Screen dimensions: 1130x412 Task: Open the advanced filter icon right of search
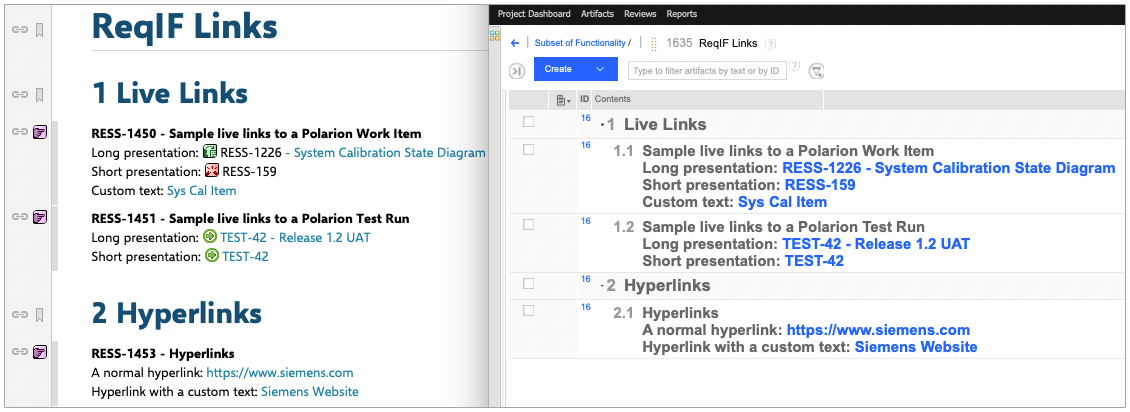click(x=817, y=70)
